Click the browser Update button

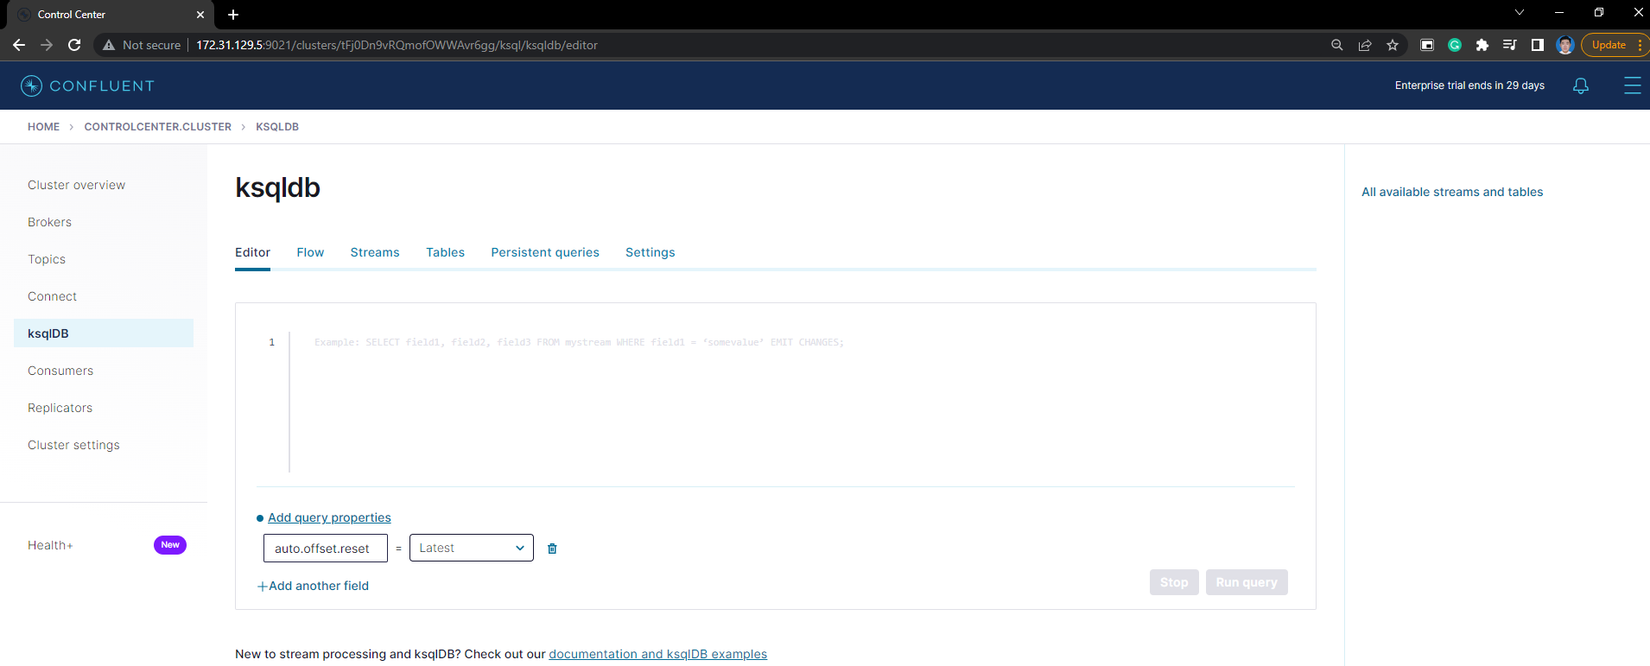click(x=1608, y=45)
